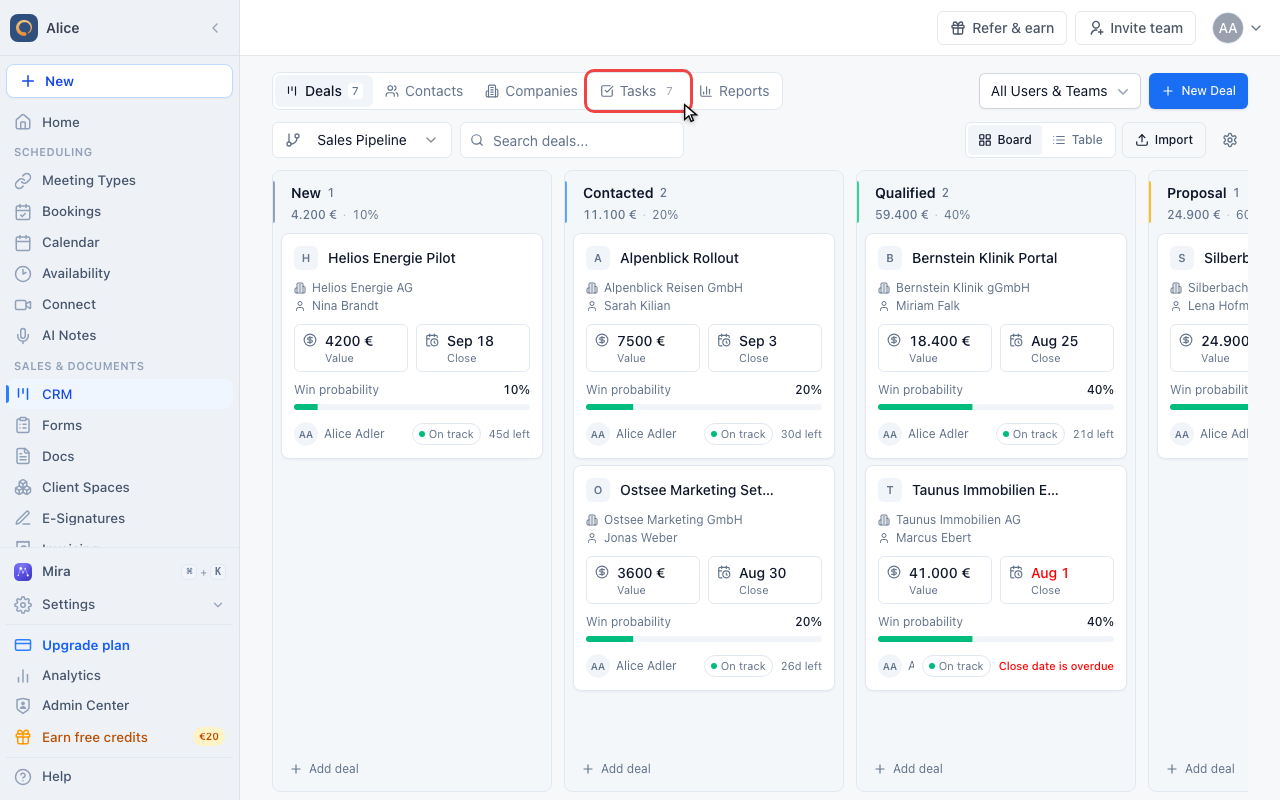Screen dimensions: 1280x800
Task: Click the Import button
Action: click(x=1164, y=140)
